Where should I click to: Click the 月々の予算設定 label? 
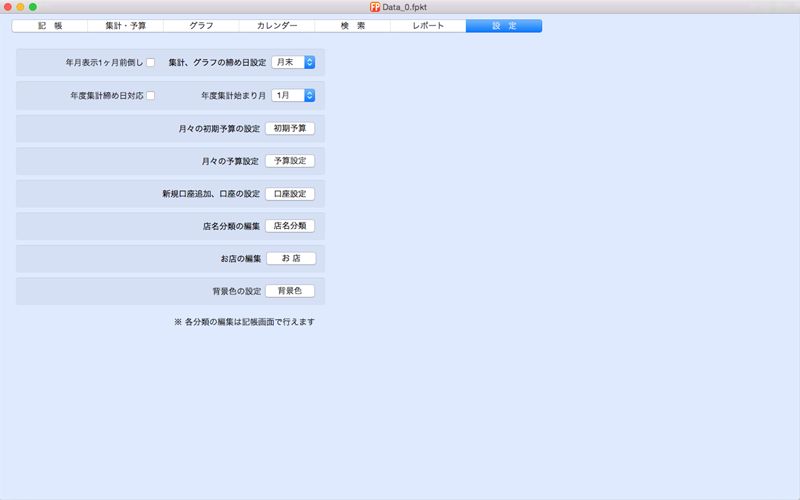pos(230,161)
